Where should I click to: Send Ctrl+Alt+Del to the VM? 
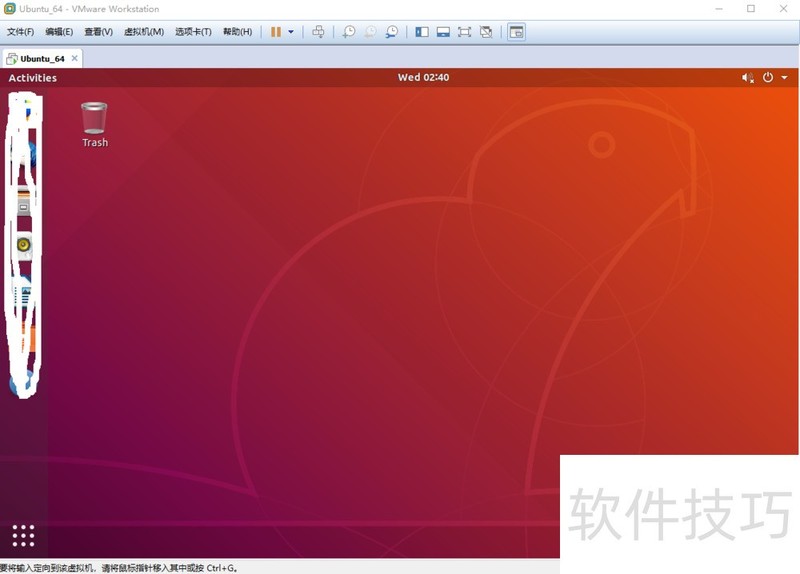[x=318, y=32]
